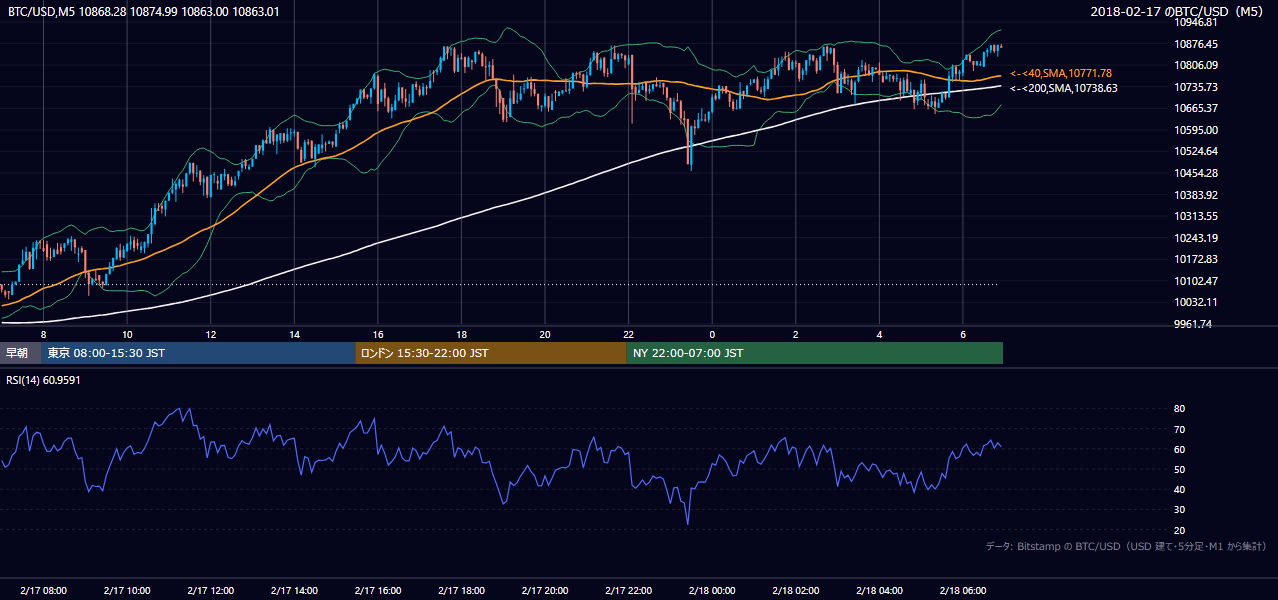Click hour label 22 on the price chart time axis

628,334
